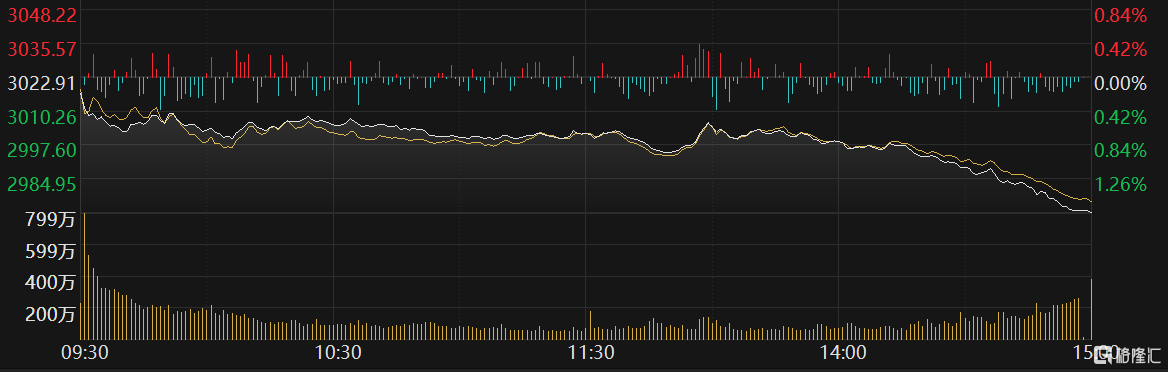1168x372 pixels.
Task: Click the 200万 volume axis label
Action: (51, 315)
